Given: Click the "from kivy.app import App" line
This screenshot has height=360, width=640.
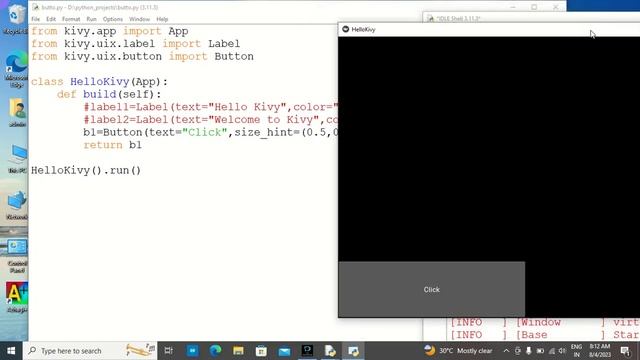Looking at the screenshot, I should pyautogui.click(x=110, y=31).
